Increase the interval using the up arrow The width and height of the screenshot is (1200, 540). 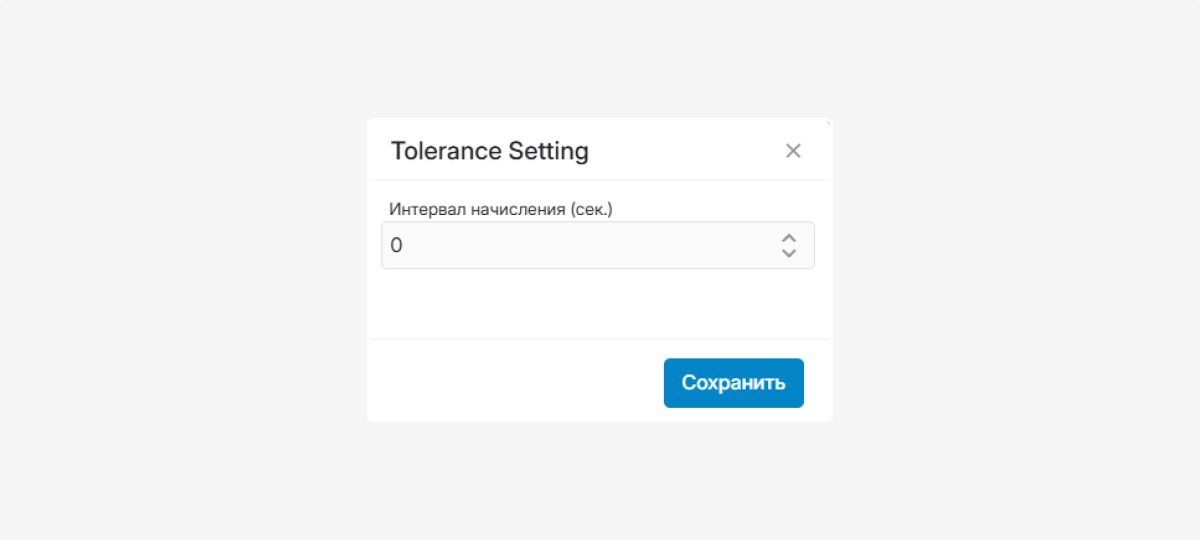click(x=788, y=238)
